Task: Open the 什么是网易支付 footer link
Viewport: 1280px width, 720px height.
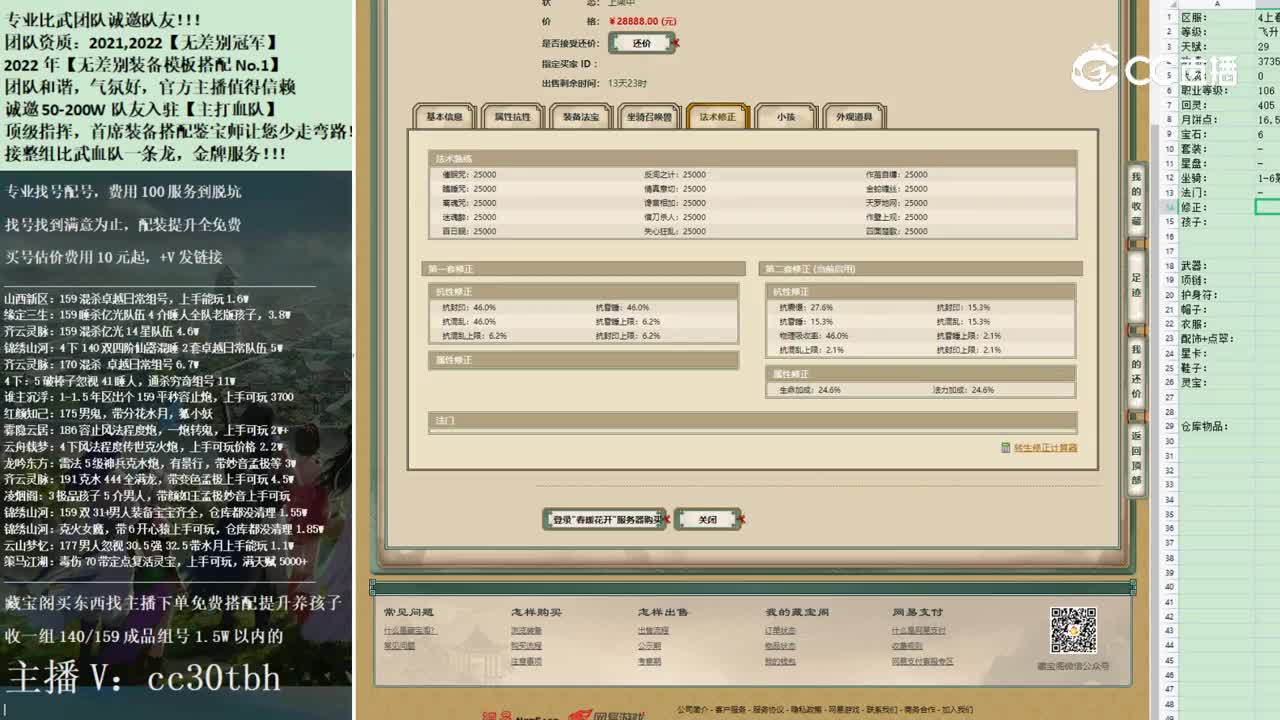Action: coord(918,631)
